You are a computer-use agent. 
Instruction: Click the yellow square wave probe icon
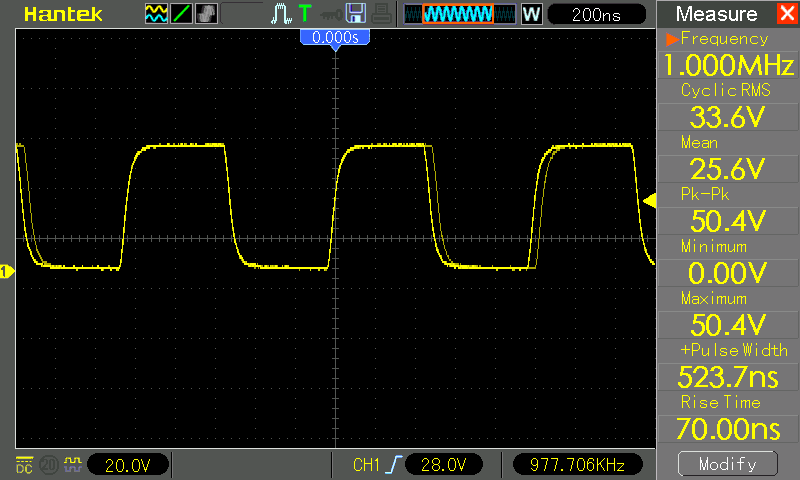(72, 465)
